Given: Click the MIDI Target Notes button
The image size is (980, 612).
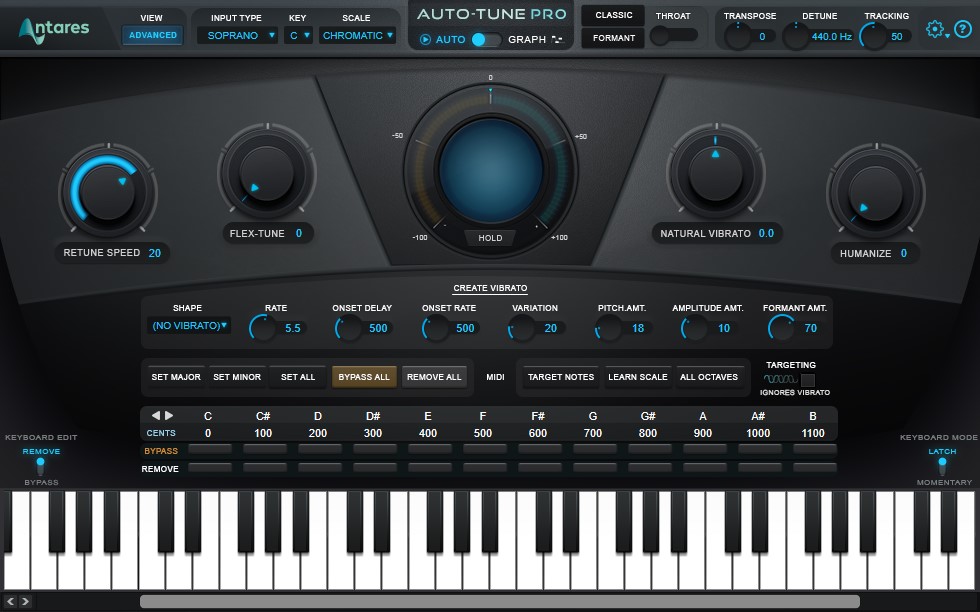Looking at the screenshot, I should point(561,377).
